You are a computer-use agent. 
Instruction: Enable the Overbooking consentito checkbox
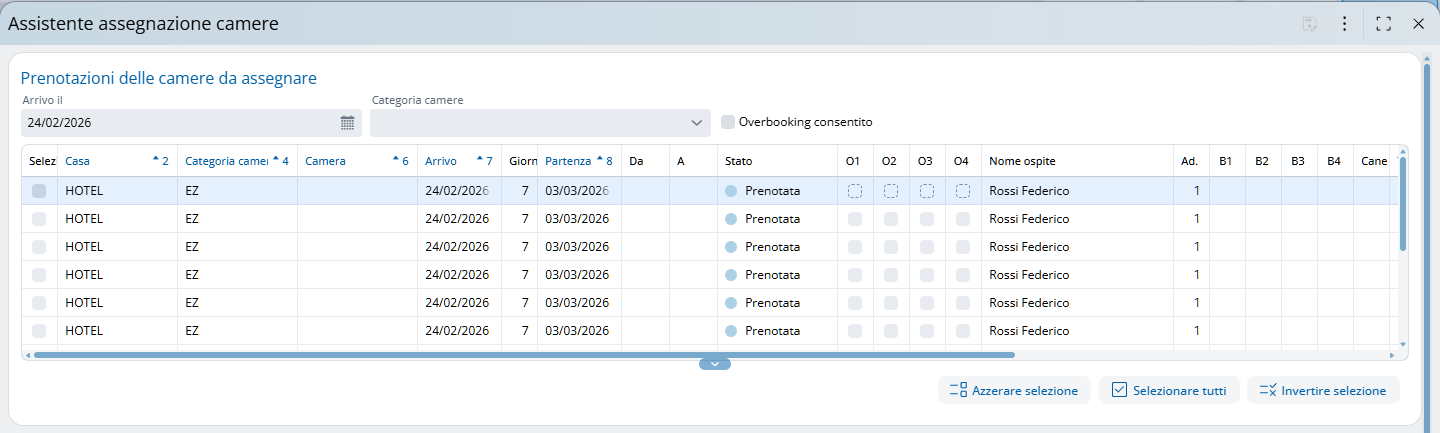tap(728, 122)
